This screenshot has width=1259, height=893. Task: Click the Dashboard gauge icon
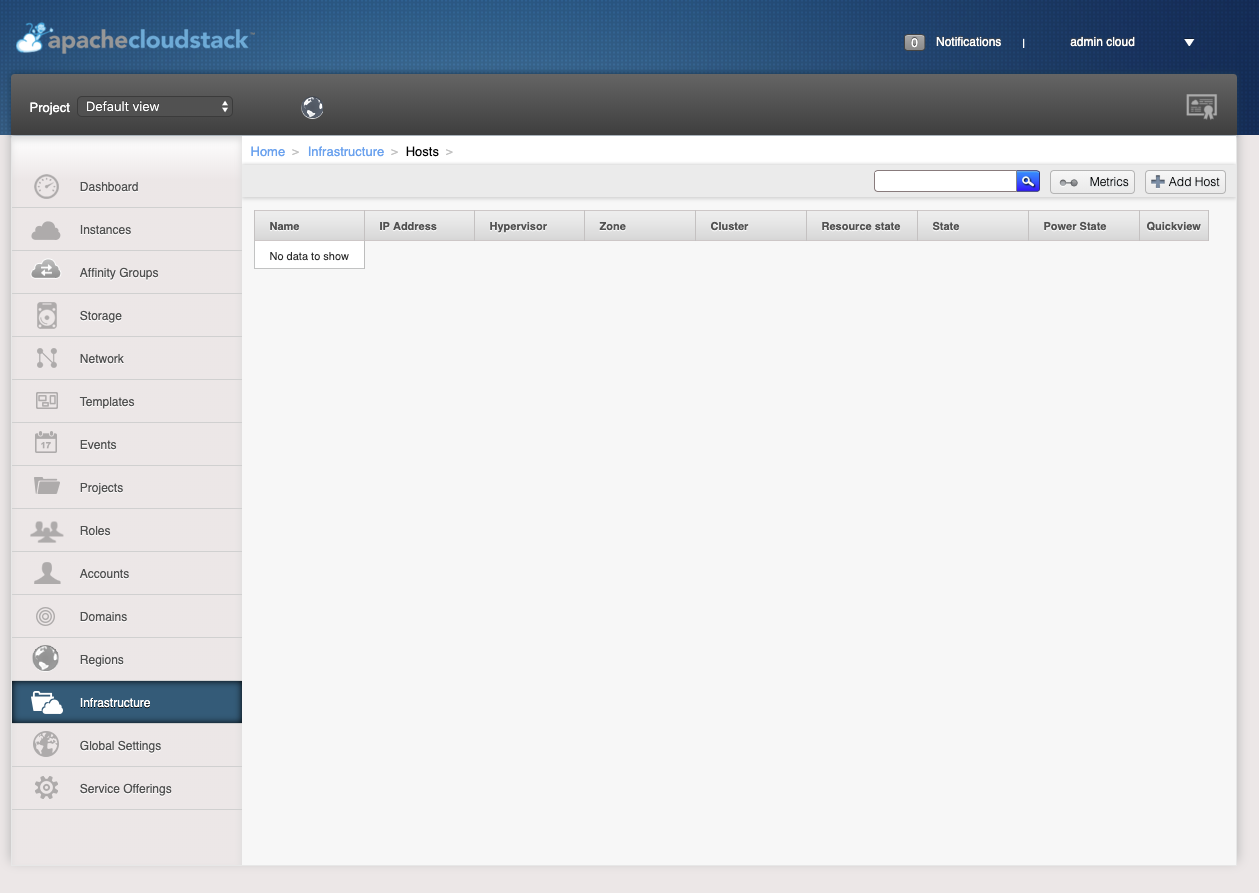tap(46, 187)
